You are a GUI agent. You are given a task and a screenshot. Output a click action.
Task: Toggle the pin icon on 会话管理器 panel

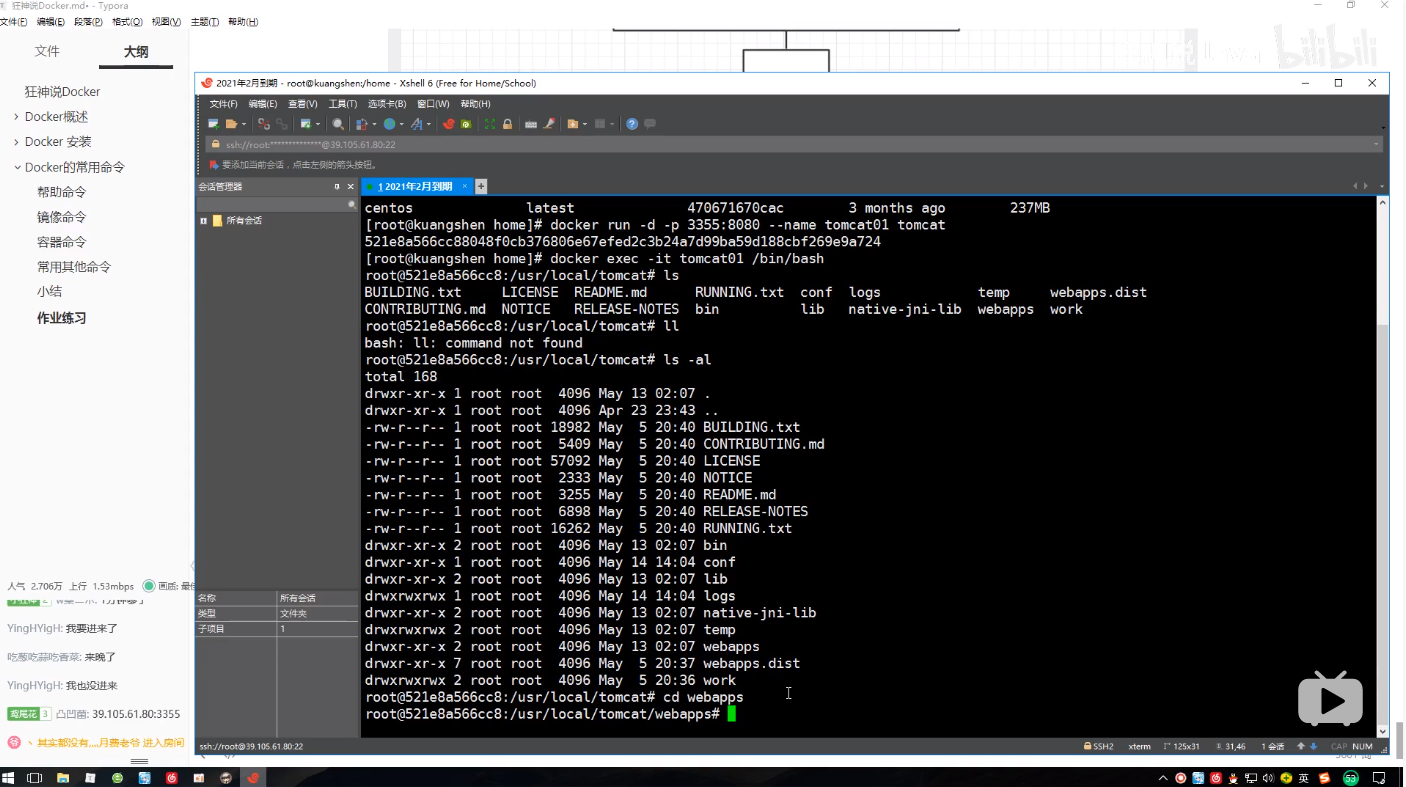(x=337, y=187)
